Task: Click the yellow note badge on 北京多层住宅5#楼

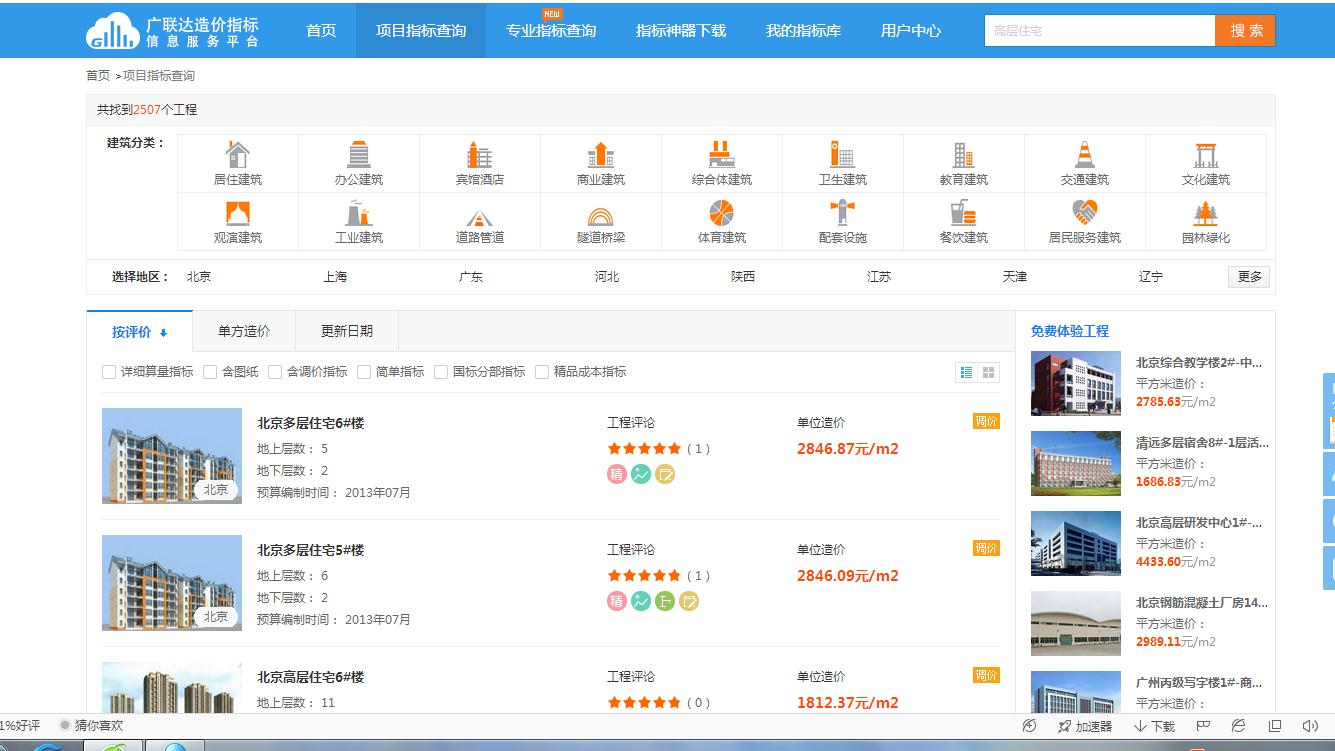Action: (689, 601)
